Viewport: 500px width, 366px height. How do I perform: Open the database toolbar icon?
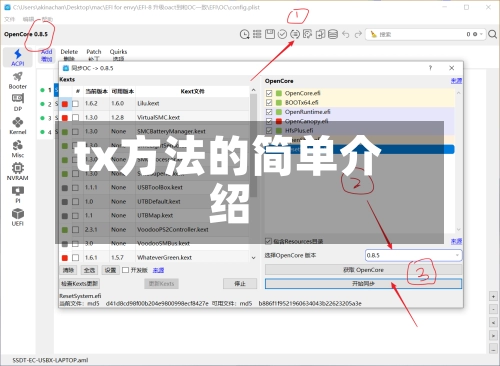click(x=333, y=34)
